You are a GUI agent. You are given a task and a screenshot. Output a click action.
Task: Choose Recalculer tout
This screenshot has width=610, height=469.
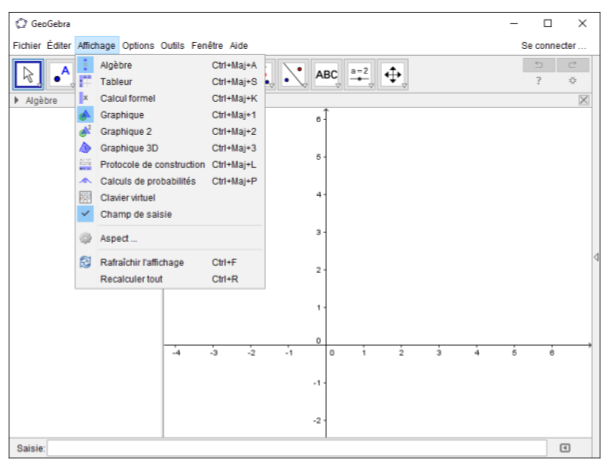pyautogui.click(x=170, y=279)
